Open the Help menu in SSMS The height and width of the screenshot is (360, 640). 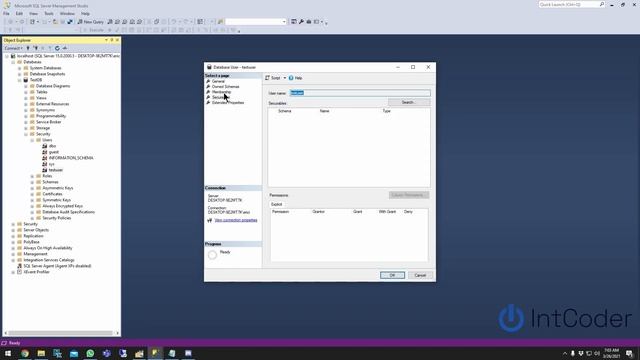[85, 13]
